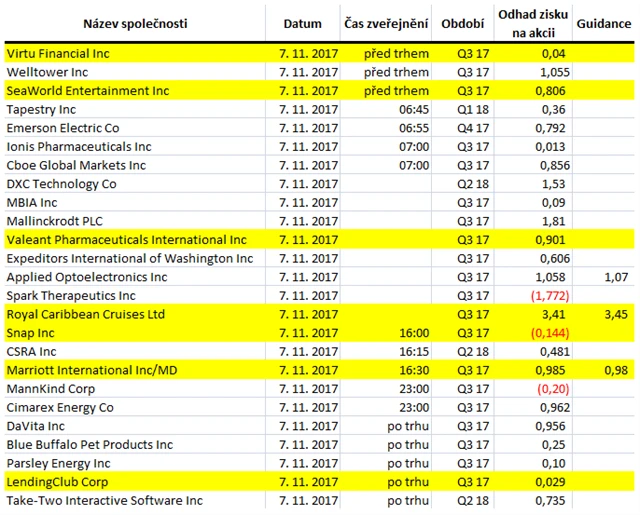Select the 'Název společnosti' column header
The width and height of the screenshot is (640, 515).
pos(135,24)
